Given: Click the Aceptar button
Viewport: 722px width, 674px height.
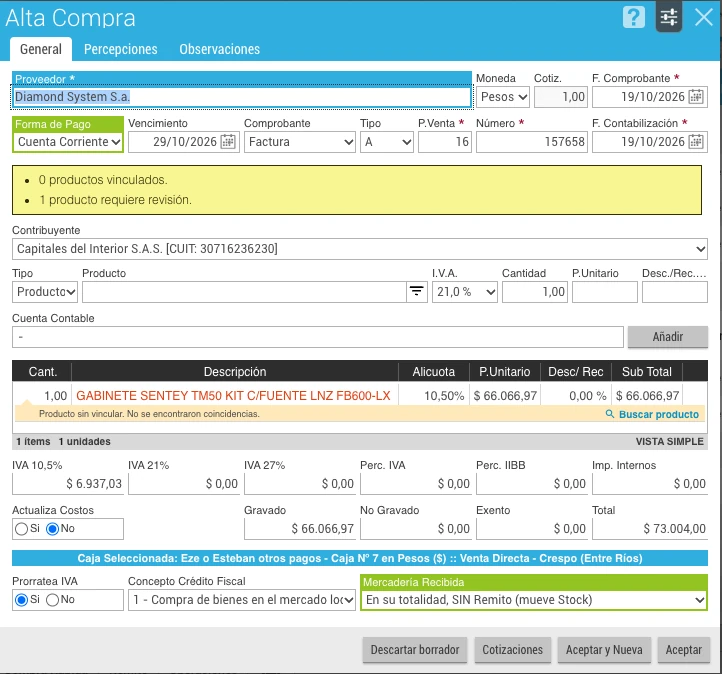Looking at the screenshot, I should [x=684, y=650].
